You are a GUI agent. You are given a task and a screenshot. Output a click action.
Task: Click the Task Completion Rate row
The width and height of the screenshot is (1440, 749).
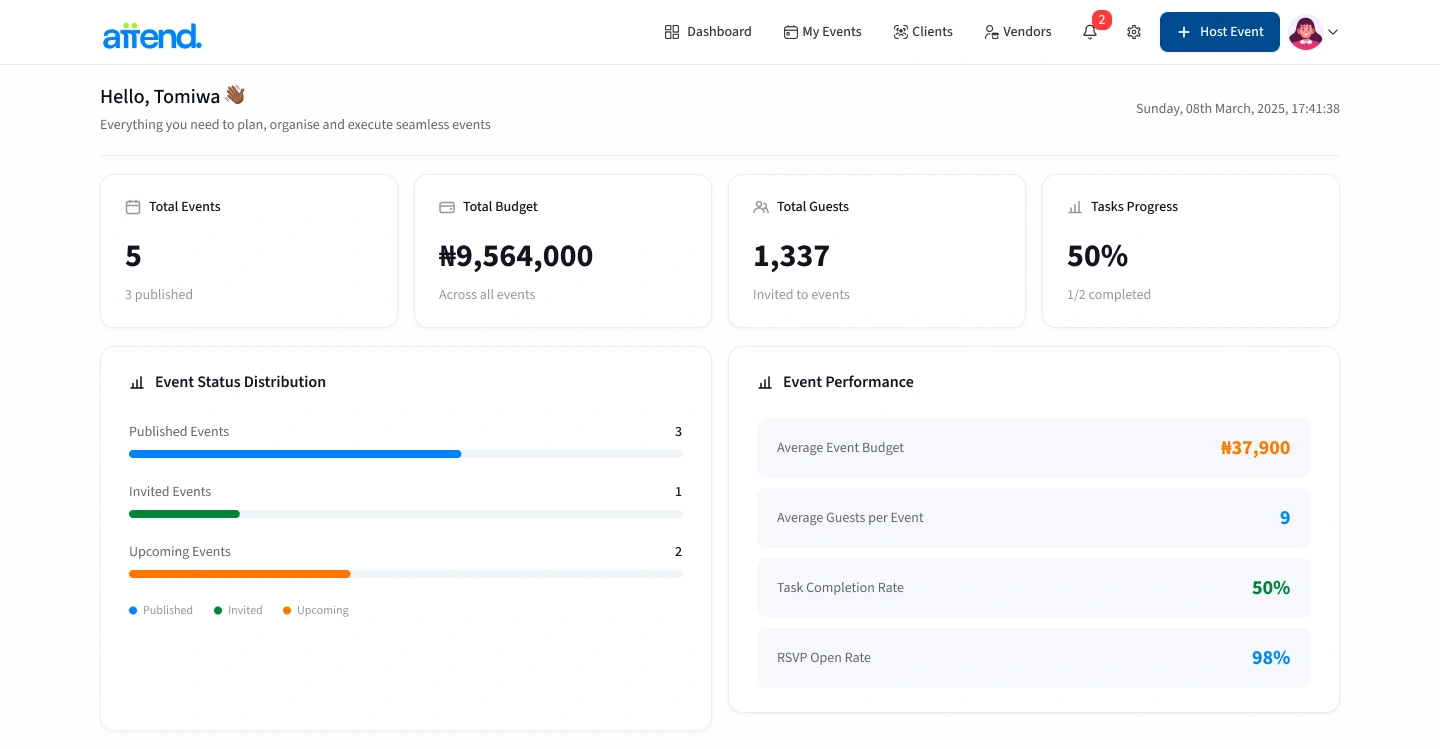(1034, 588)
